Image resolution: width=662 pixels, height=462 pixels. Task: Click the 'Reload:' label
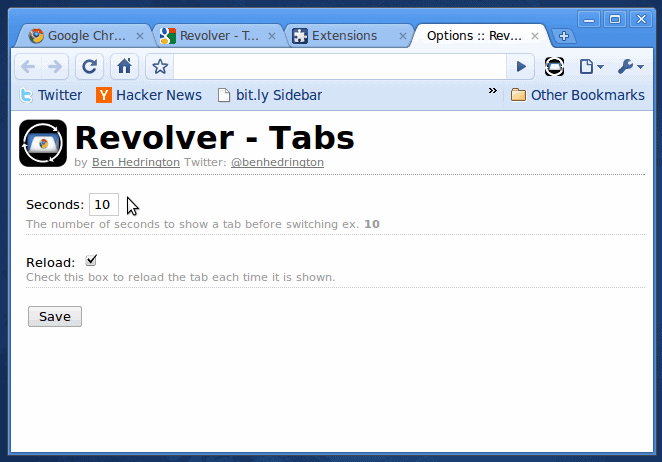click(51, 263)
